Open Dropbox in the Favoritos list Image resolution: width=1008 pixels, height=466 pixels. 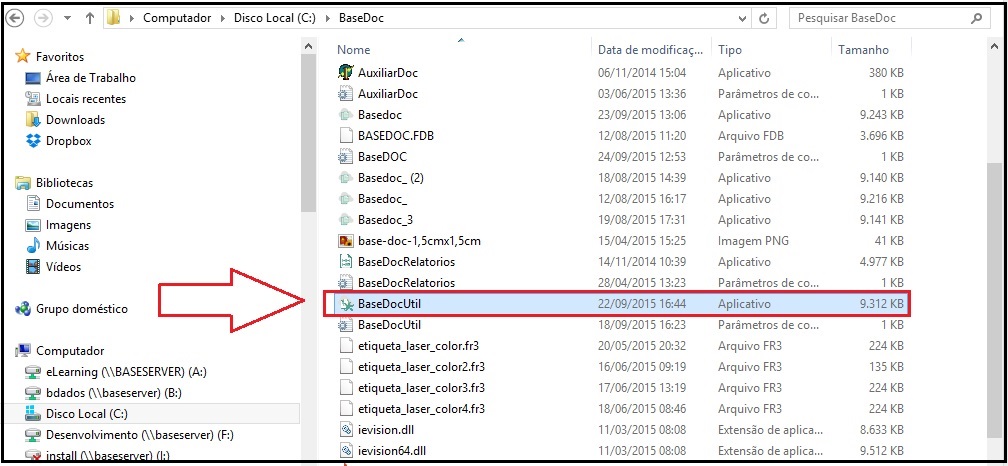tap(68, 141)
